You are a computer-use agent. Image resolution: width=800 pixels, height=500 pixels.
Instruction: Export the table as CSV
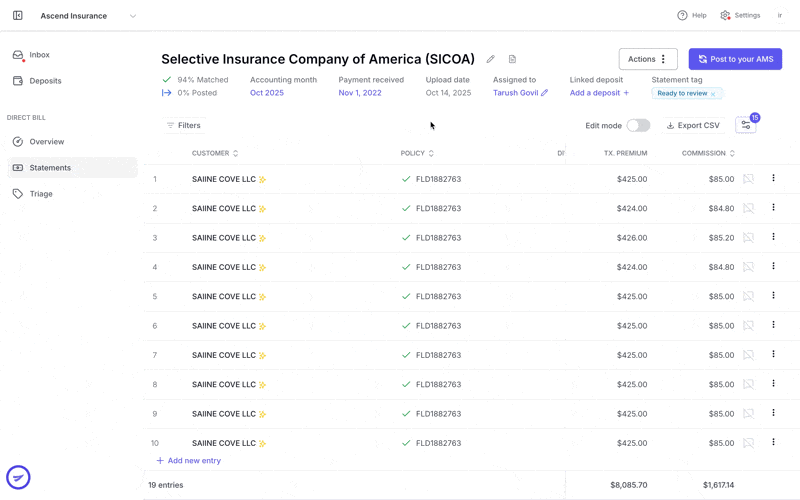point(693,125)
